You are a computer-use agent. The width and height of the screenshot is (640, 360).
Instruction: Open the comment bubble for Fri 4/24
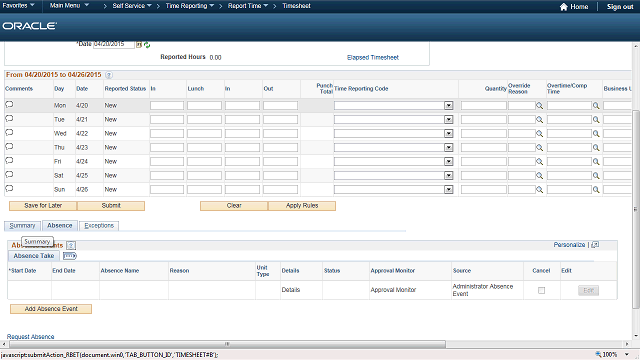tap(9, 160)
